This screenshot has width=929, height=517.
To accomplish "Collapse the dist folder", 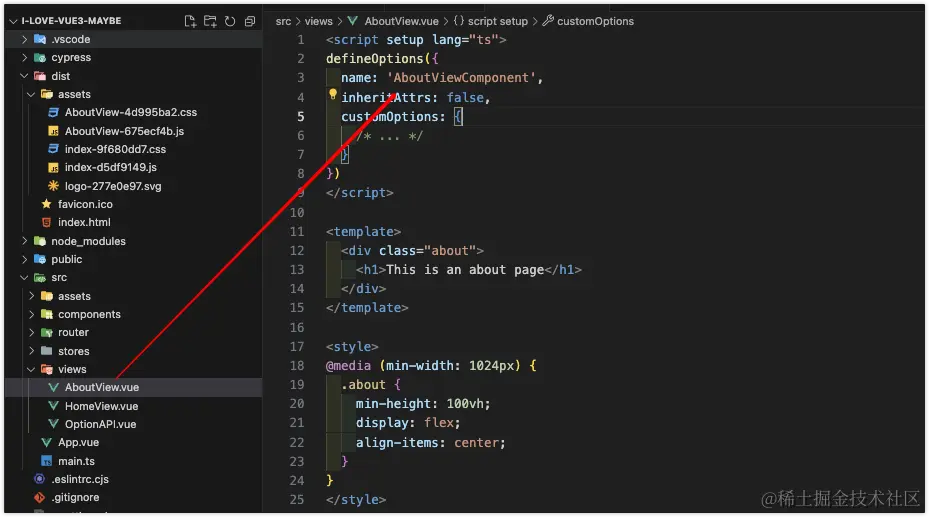I will [24, 76].
